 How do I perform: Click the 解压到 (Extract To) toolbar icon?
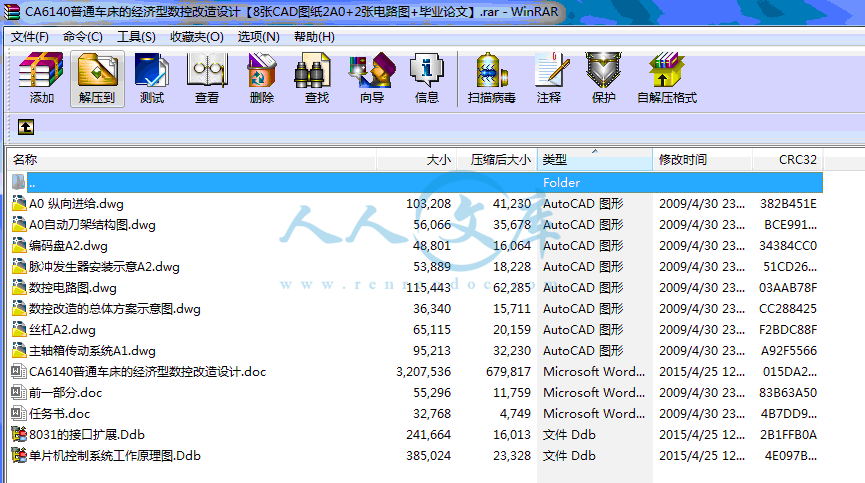[97, 71]
